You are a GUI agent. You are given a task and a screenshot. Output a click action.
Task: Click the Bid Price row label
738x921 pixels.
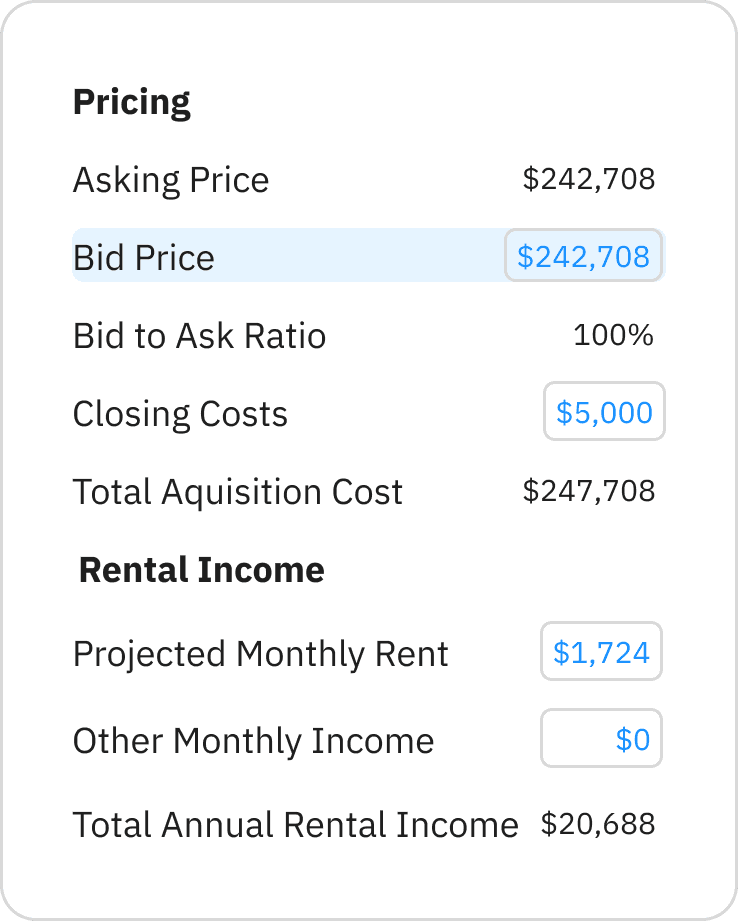tap(144, 257)
